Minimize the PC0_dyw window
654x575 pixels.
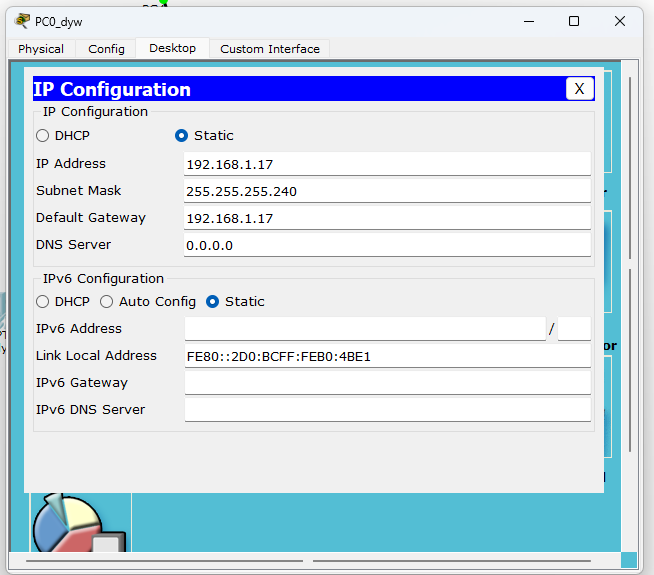(529, 21)
